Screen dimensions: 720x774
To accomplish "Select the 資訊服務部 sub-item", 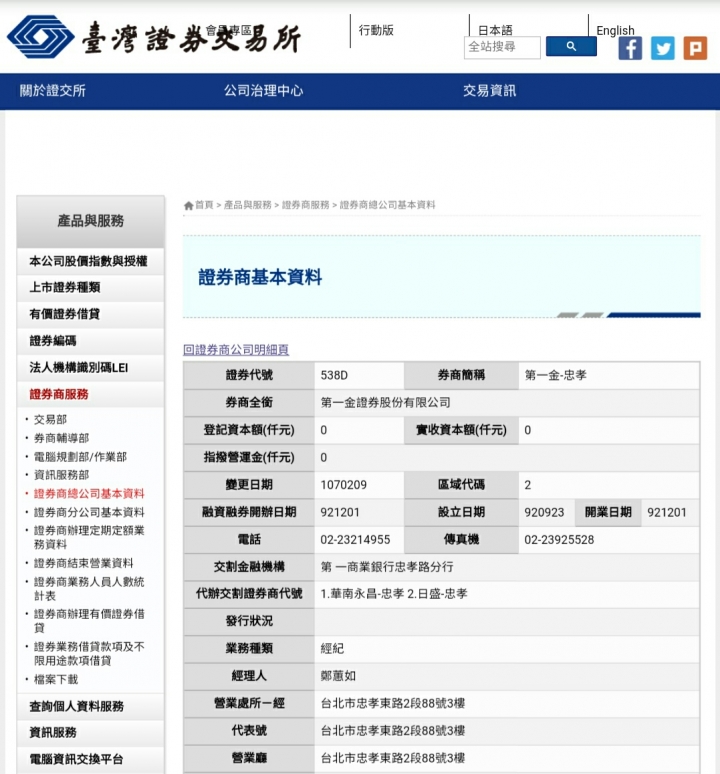I will click(x=61, y=475).
